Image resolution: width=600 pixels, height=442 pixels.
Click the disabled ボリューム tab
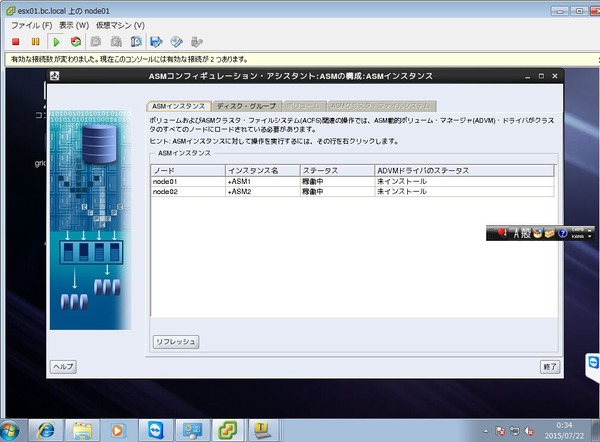[x=304, y=106]
